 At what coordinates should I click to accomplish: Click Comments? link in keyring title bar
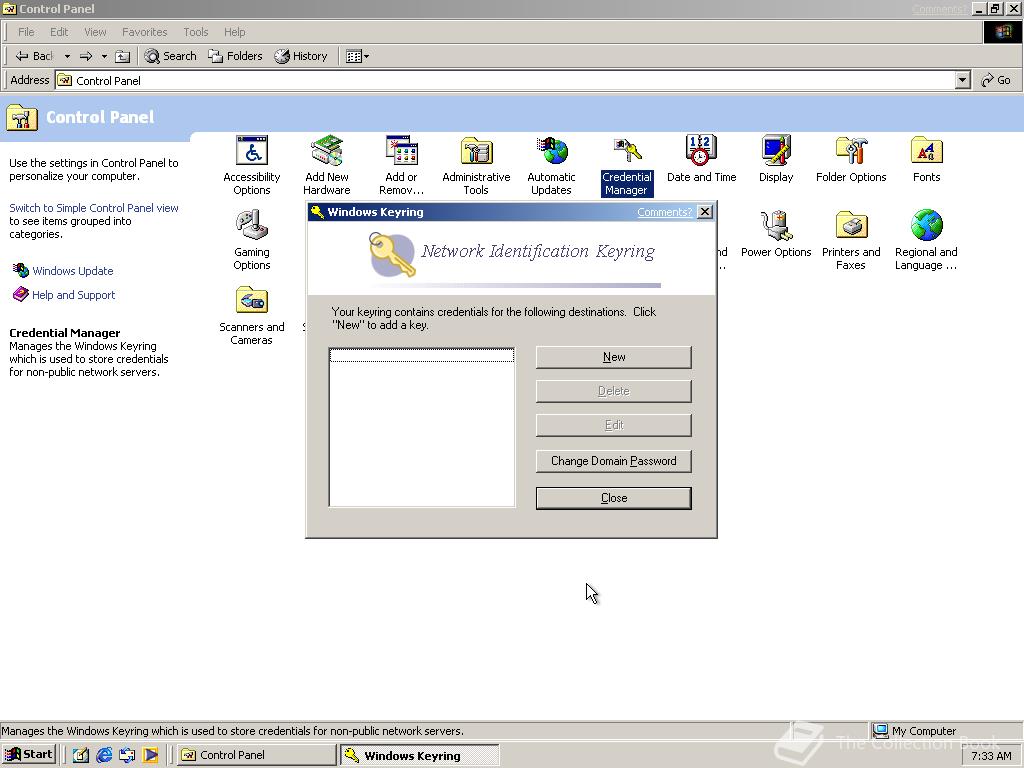coord(664,212)
